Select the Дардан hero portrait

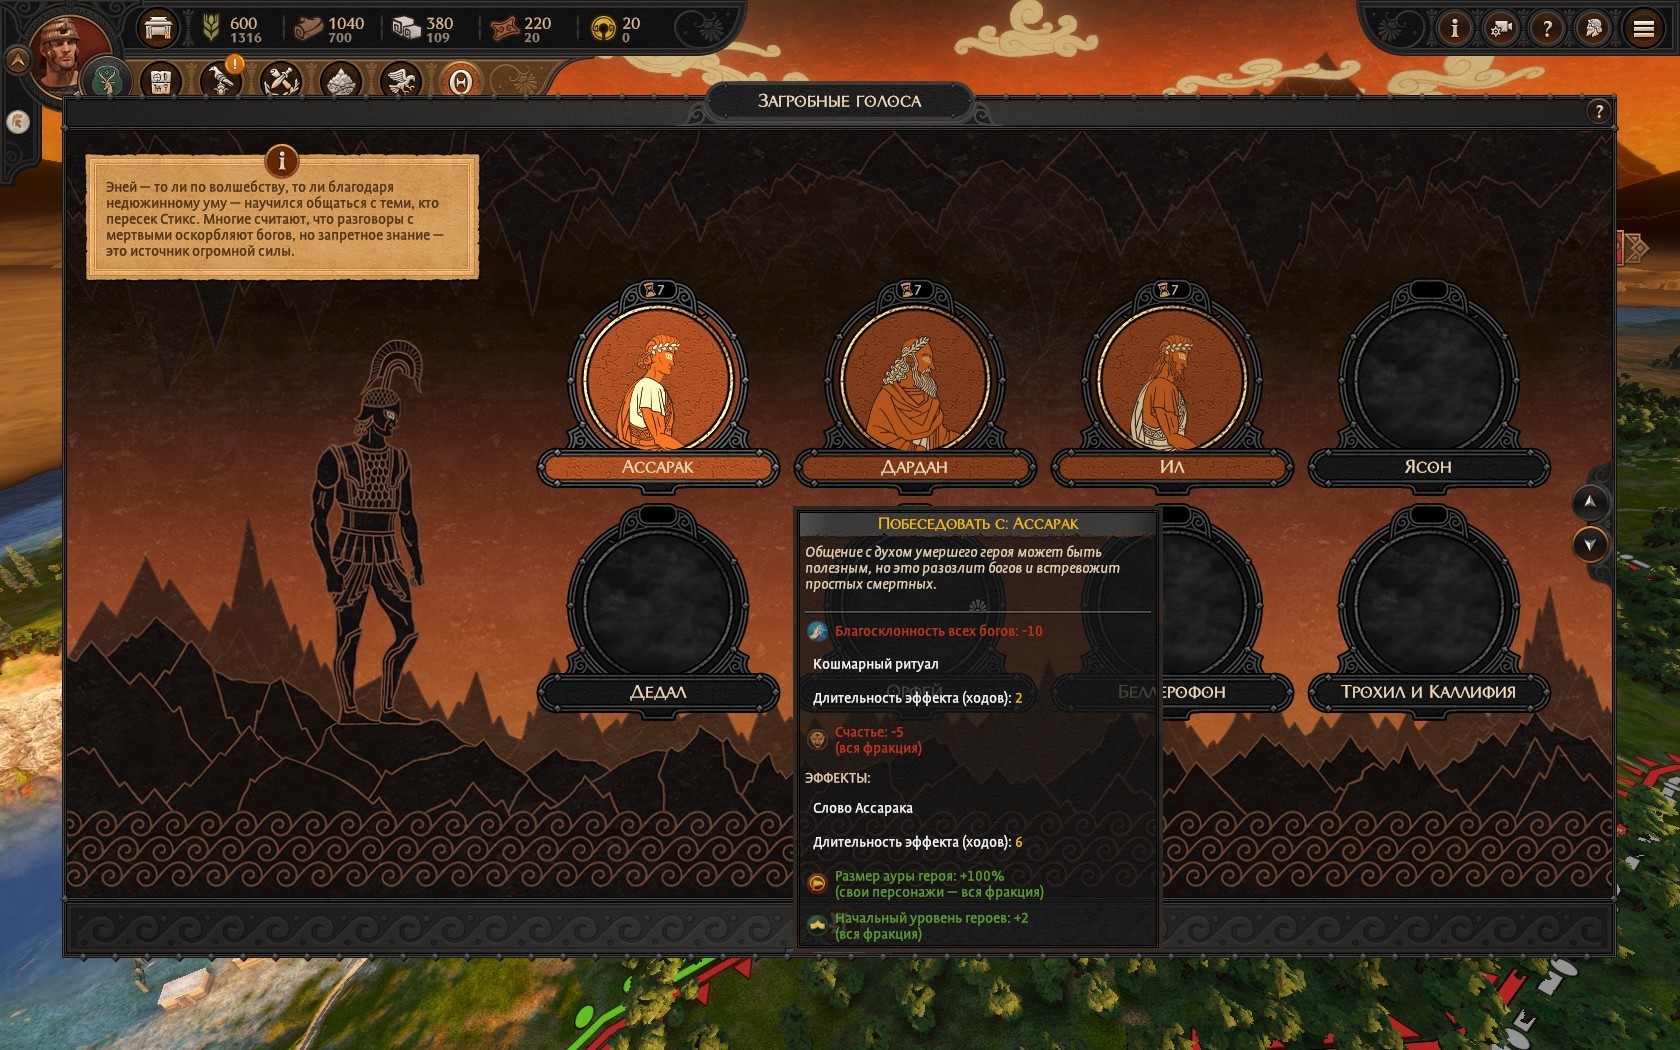coord(914,380)
